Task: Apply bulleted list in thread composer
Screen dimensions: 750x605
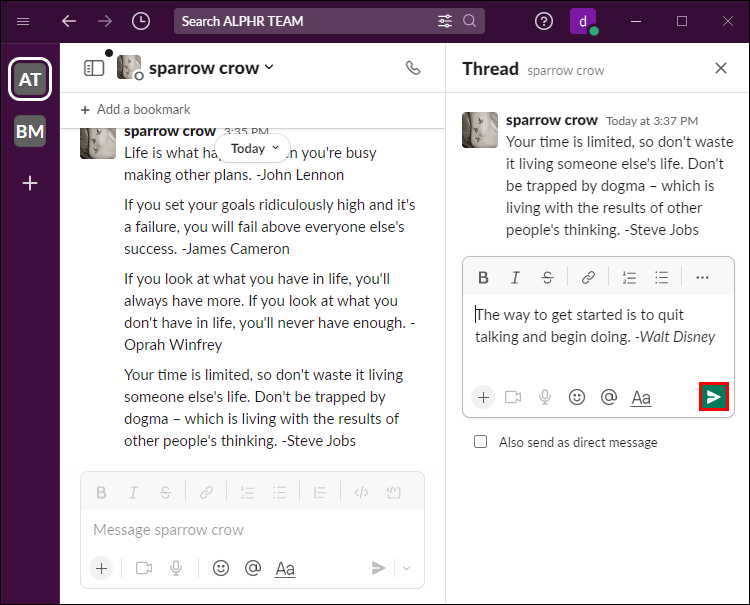Action: point(662,277)
